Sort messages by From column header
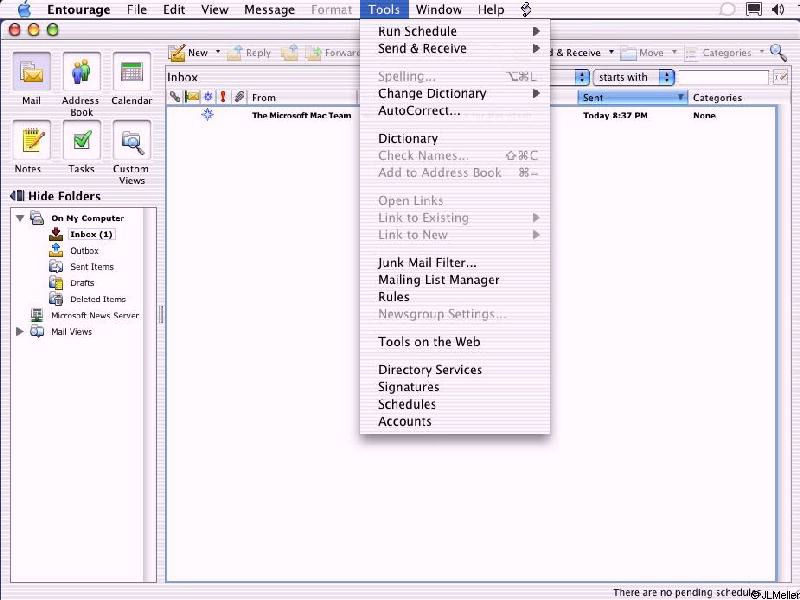The image size is (800, 600). pyautogui.click(x=303, y=97)
